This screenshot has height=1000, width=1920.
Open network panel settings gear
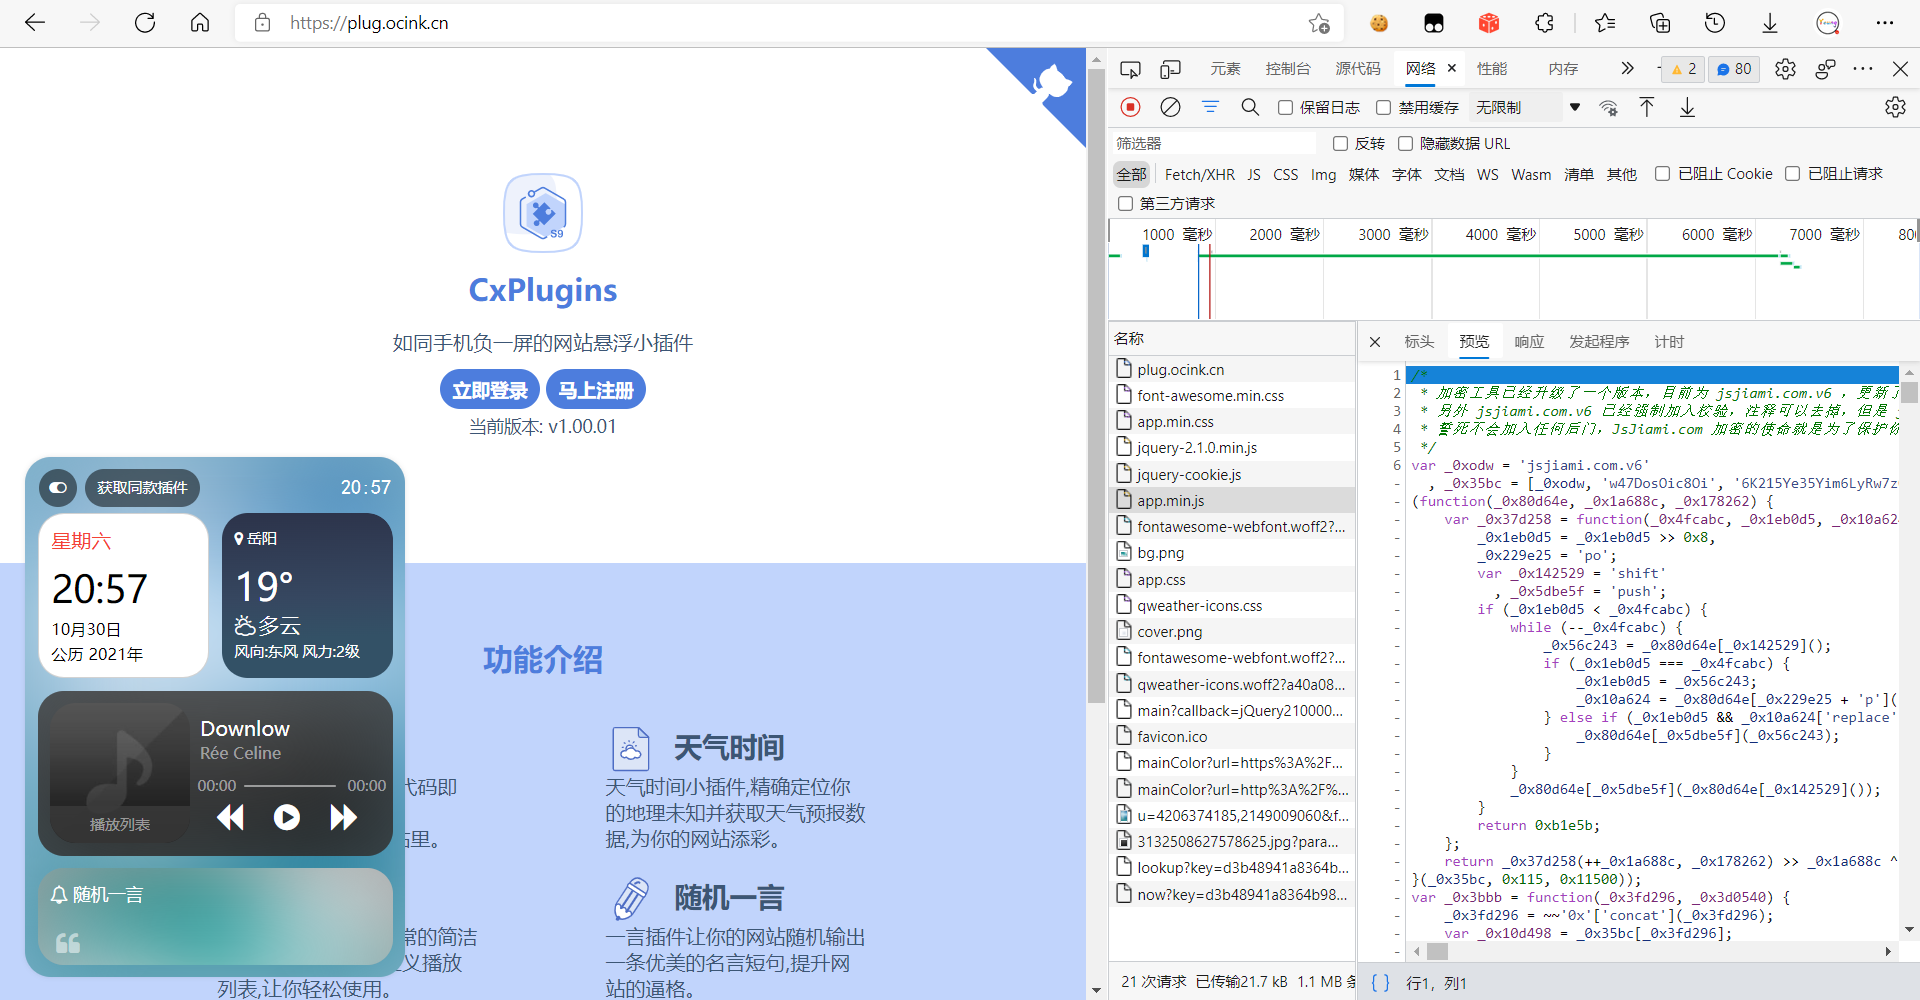(1895, 107)
